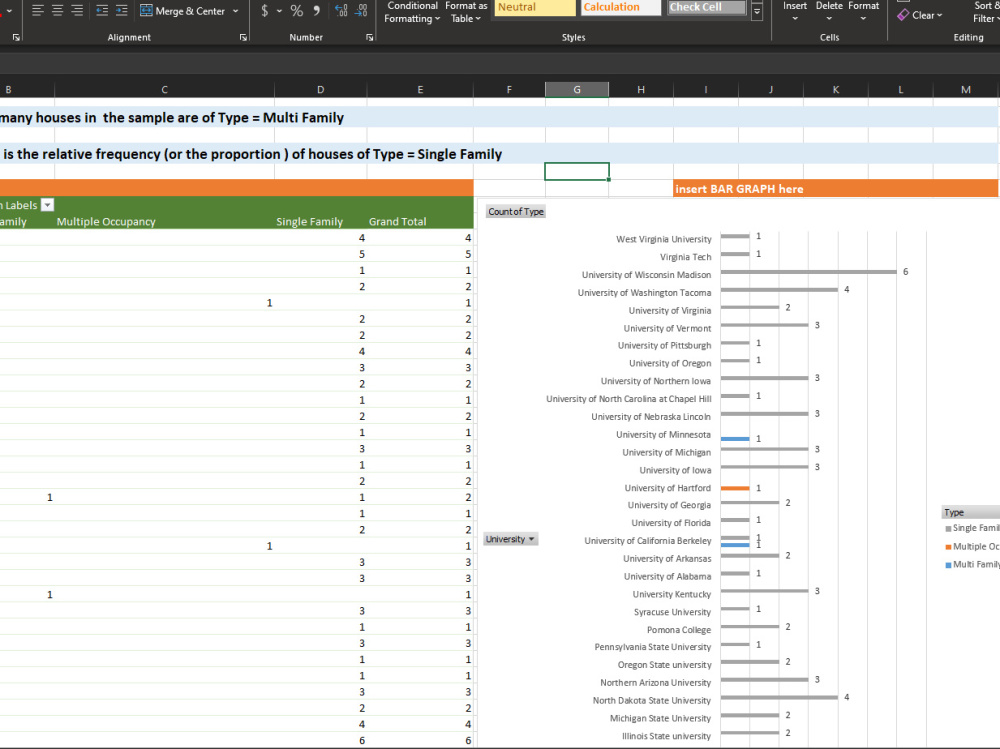Apply the Neutral cell style

(534, 7)
